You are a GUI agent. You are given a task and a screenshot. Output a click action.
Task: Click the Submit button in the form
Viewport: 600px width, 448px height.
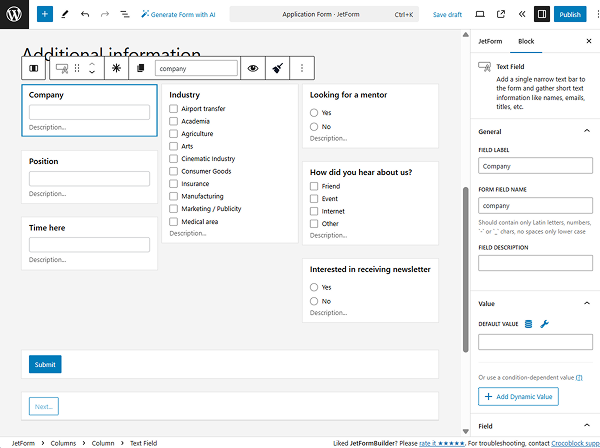pyautogui.click(x=45, y=364)
